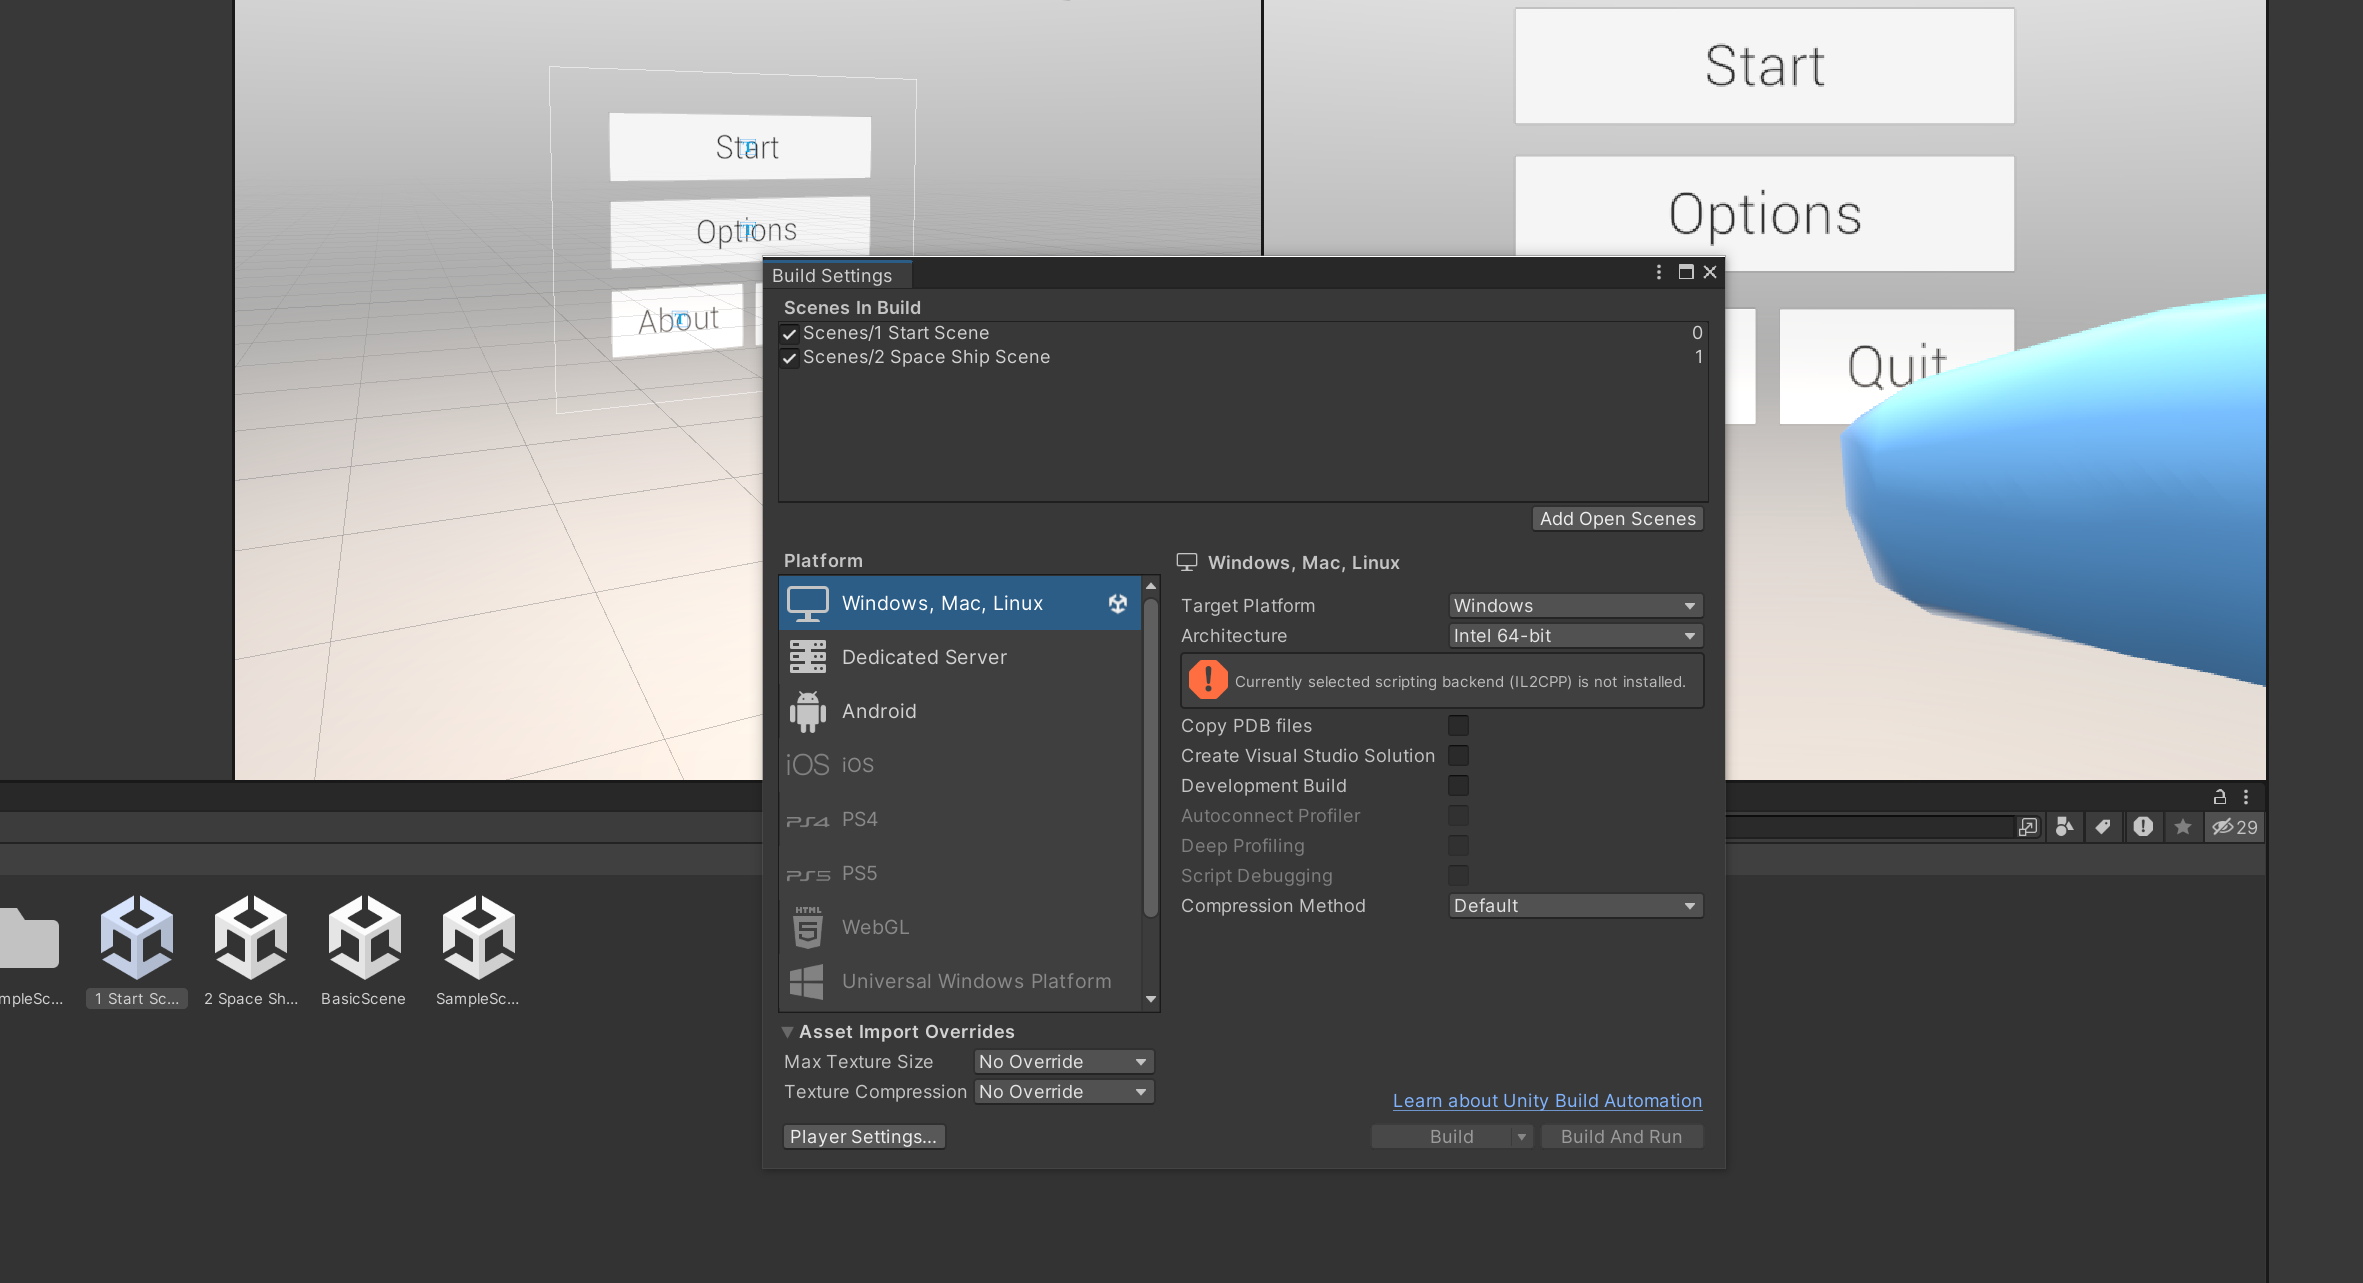Click the Project panel lock icon
Viewport: 2363px width, 1283px height.
(2220, 797)
